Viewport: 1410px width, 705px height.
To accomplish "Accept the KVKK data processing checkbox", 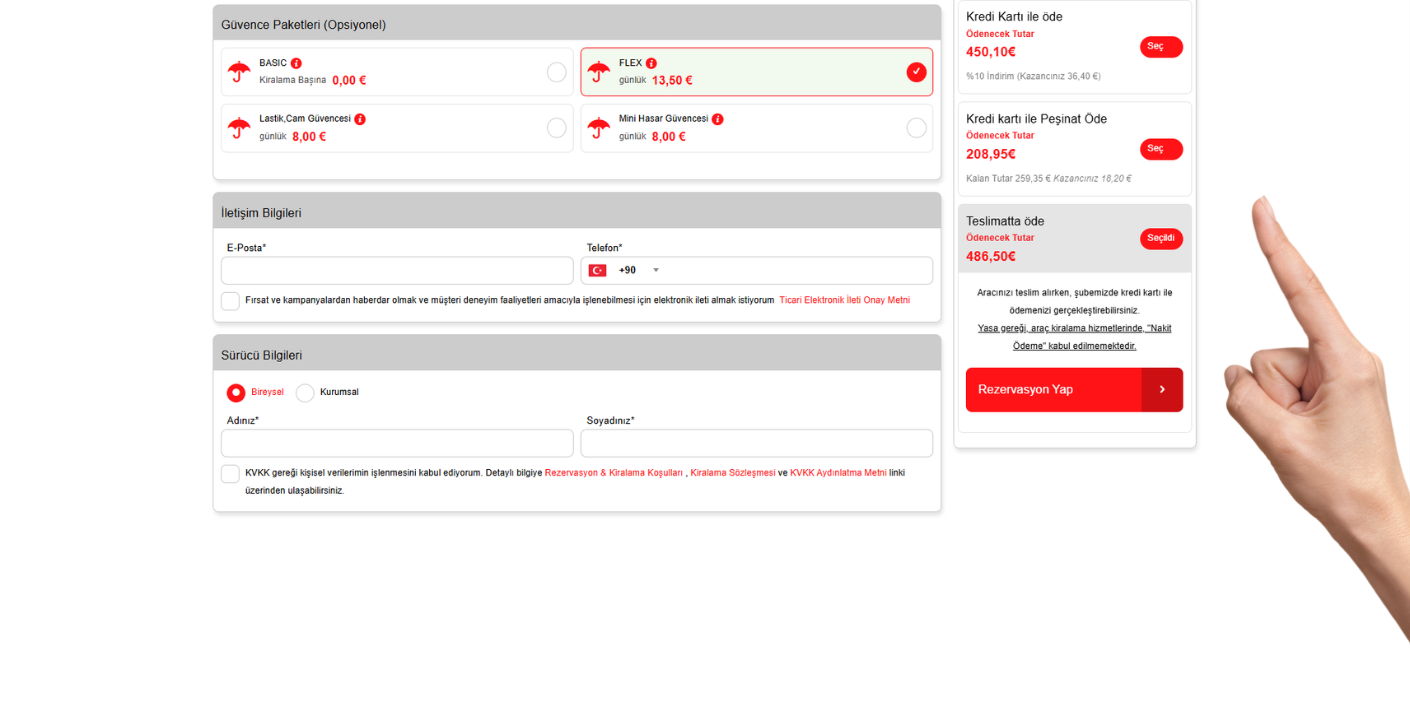I will [x=230, y=474].
